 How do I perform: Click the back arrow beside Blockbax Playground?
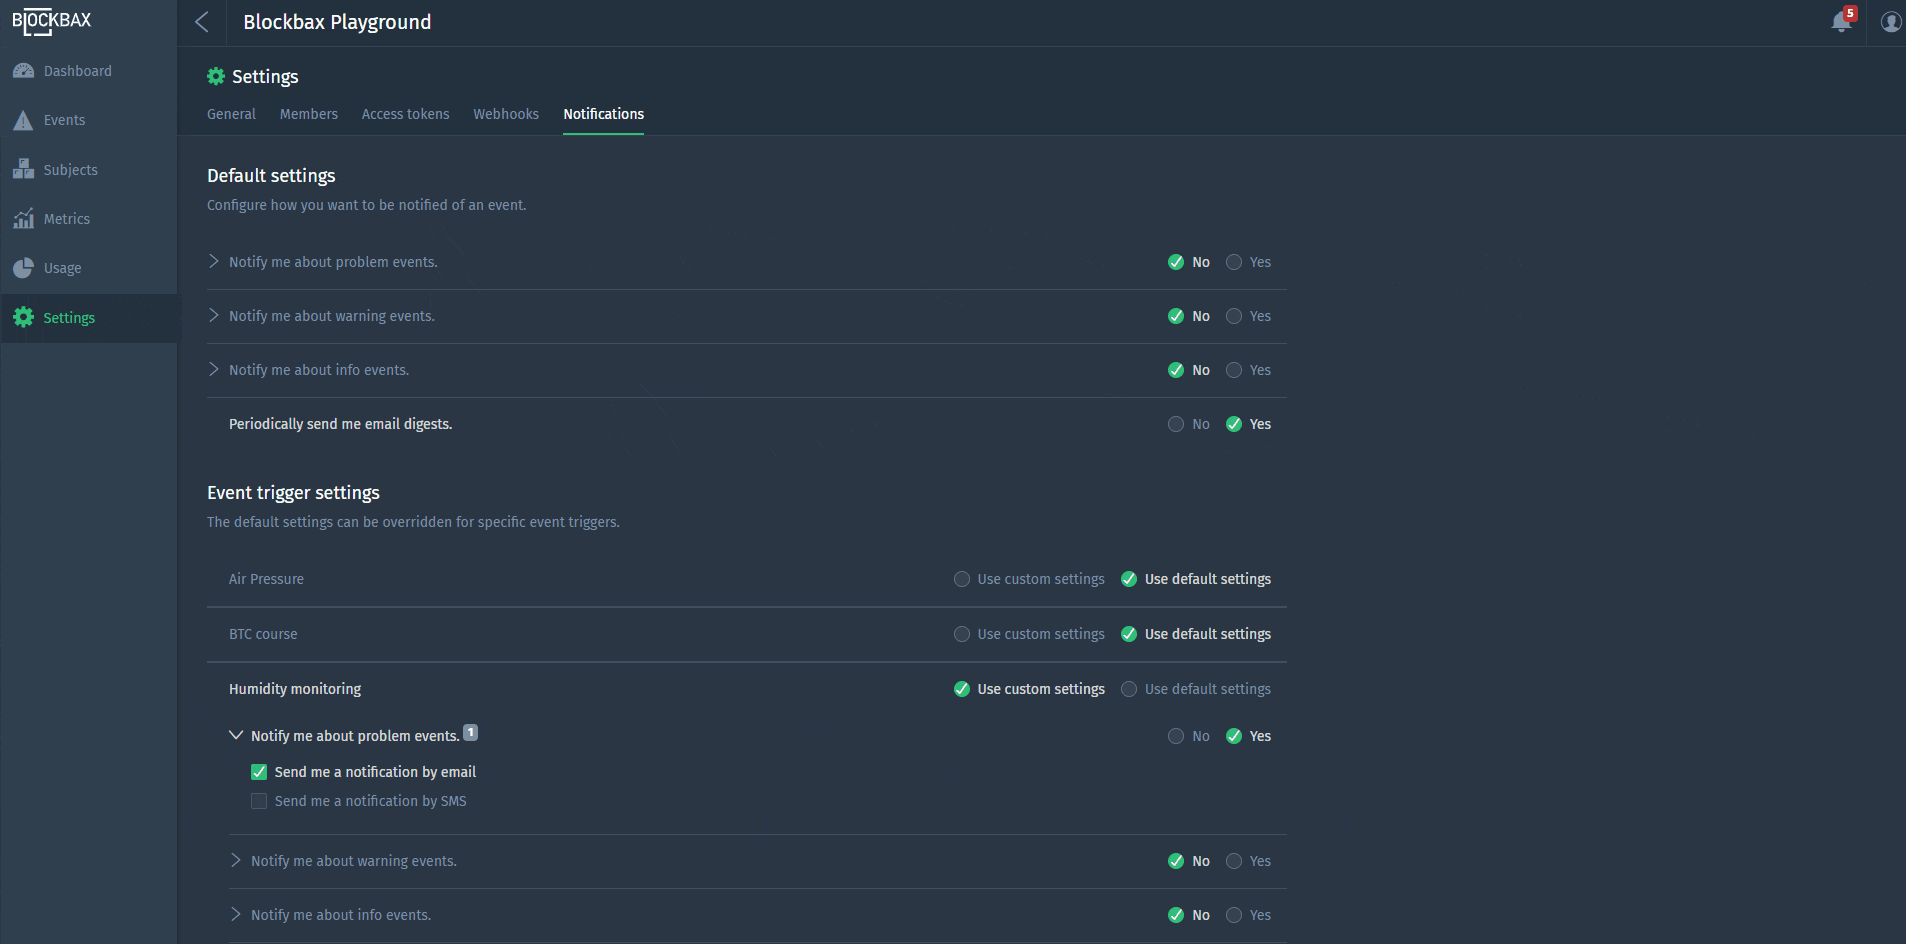coord(202,22)
